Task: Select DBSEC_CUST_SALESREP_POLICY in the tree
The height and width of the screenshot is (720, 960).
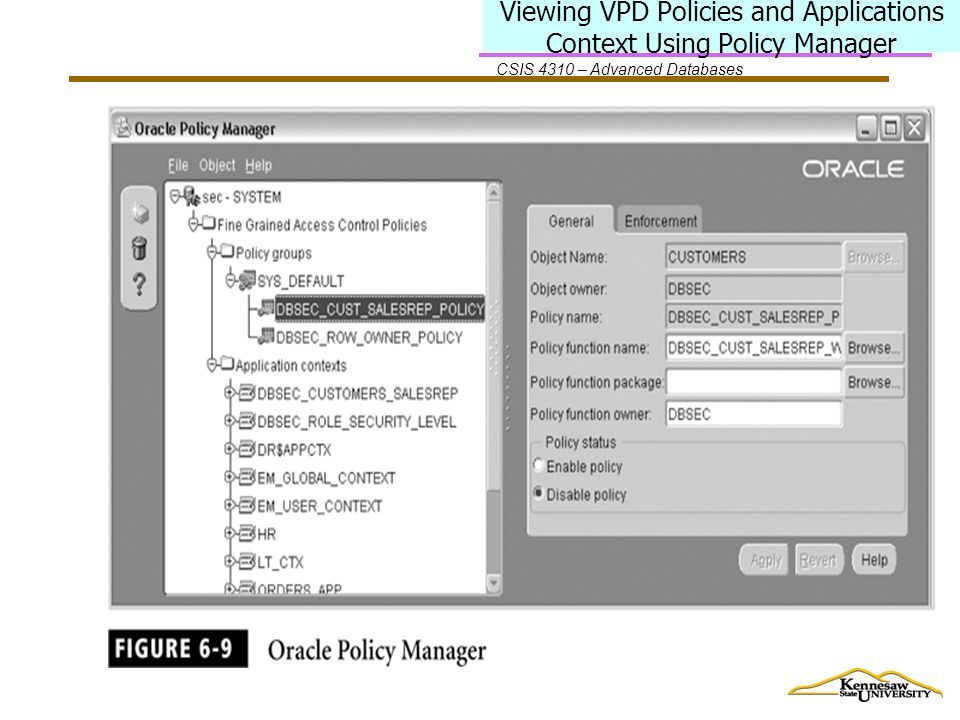Action: [x=380, y=309]
